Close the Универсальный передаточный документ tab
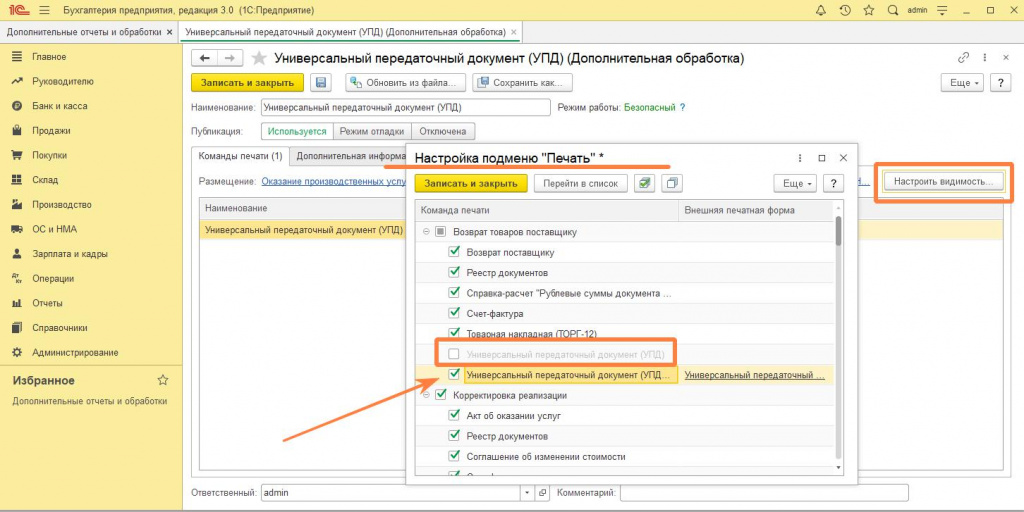This screenshot has width=1024, height=512. 513,31
